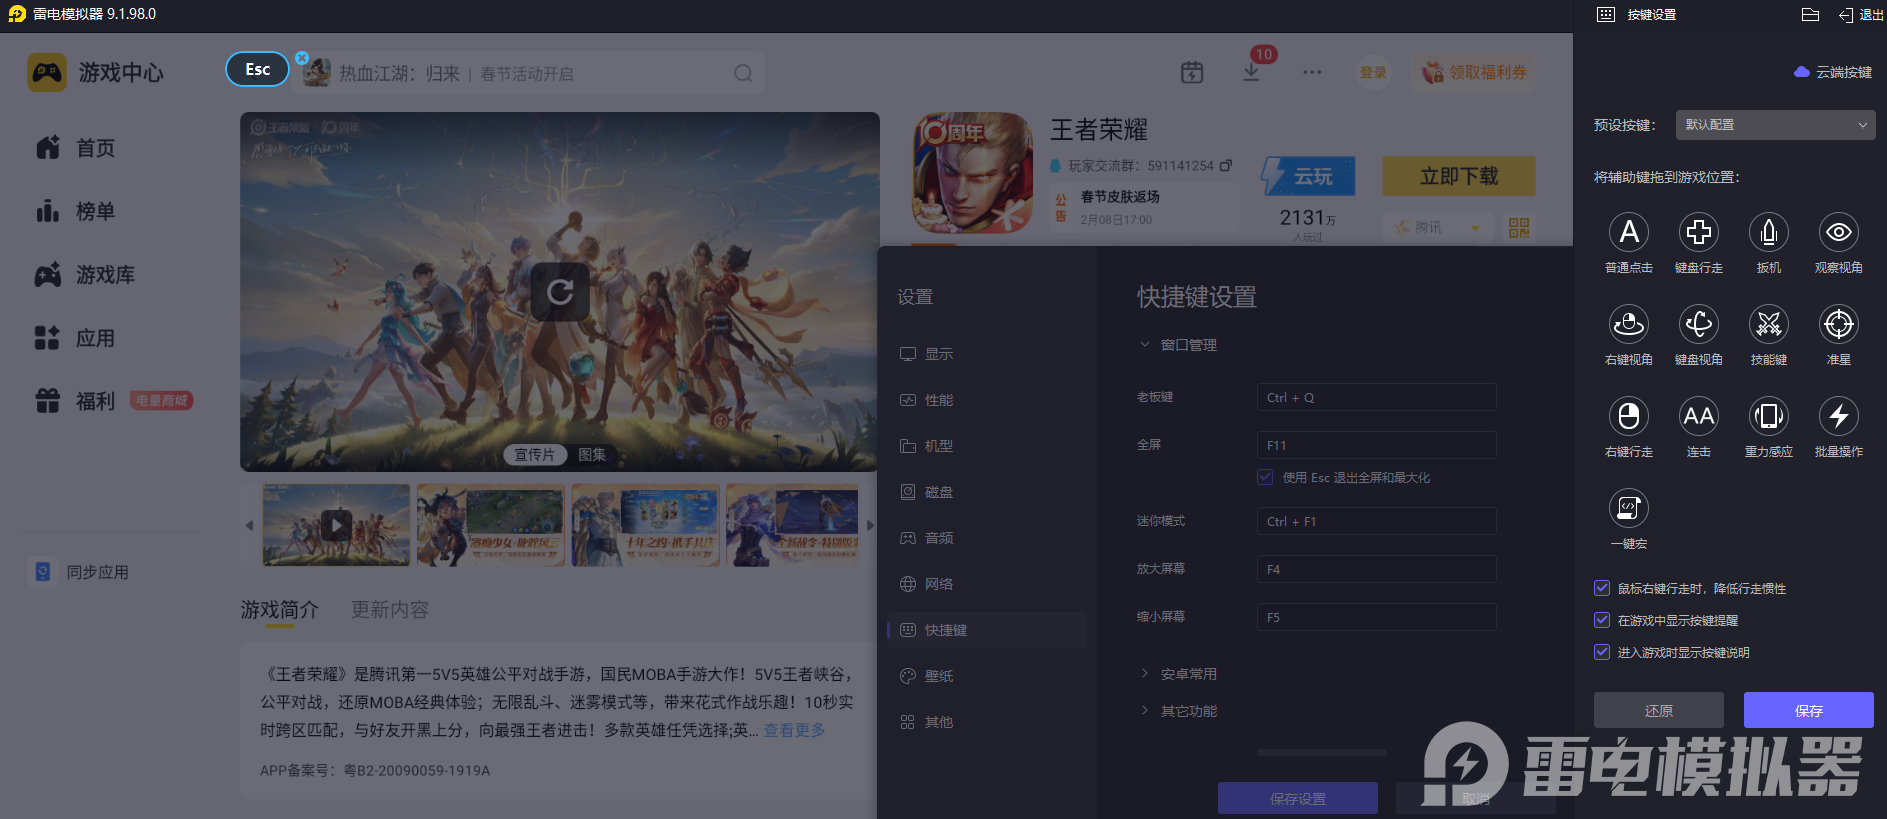Screen dimensions: 1887x819
Task: Choose the 一键宏 macro tool
Action: 1628,508
